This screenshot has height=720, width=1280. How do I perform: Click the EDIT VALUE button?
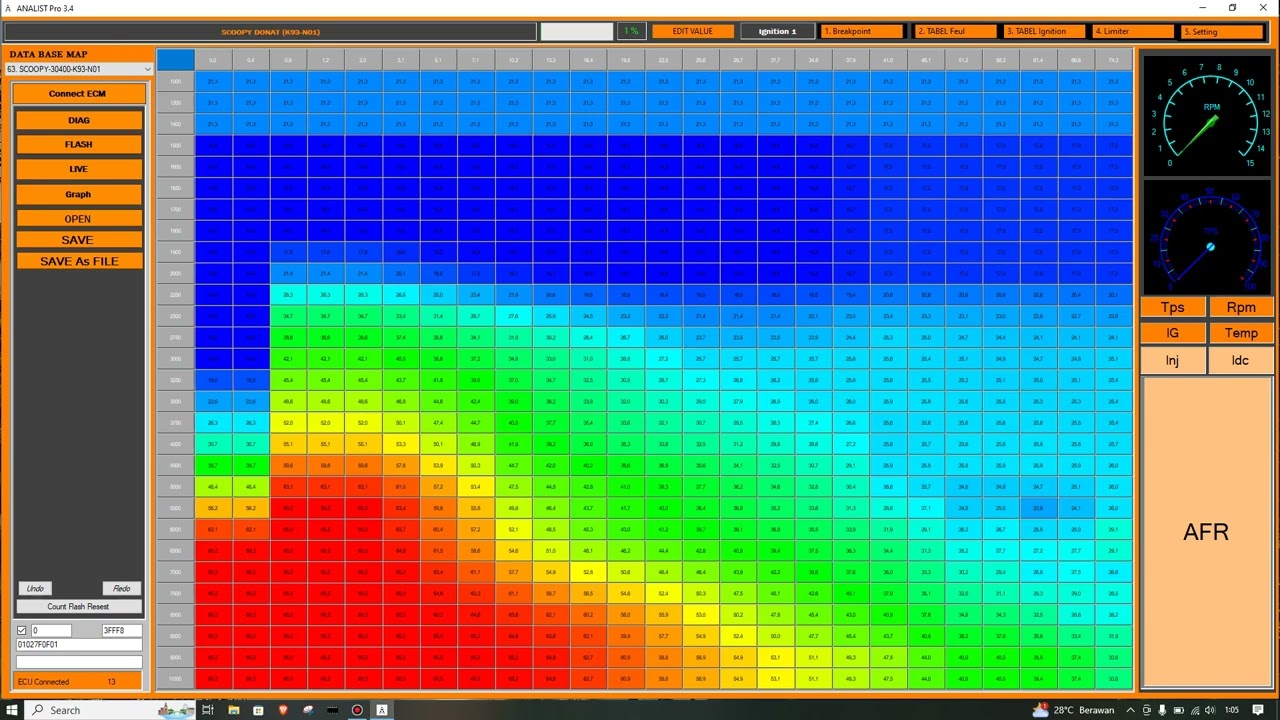click(693, 31)
